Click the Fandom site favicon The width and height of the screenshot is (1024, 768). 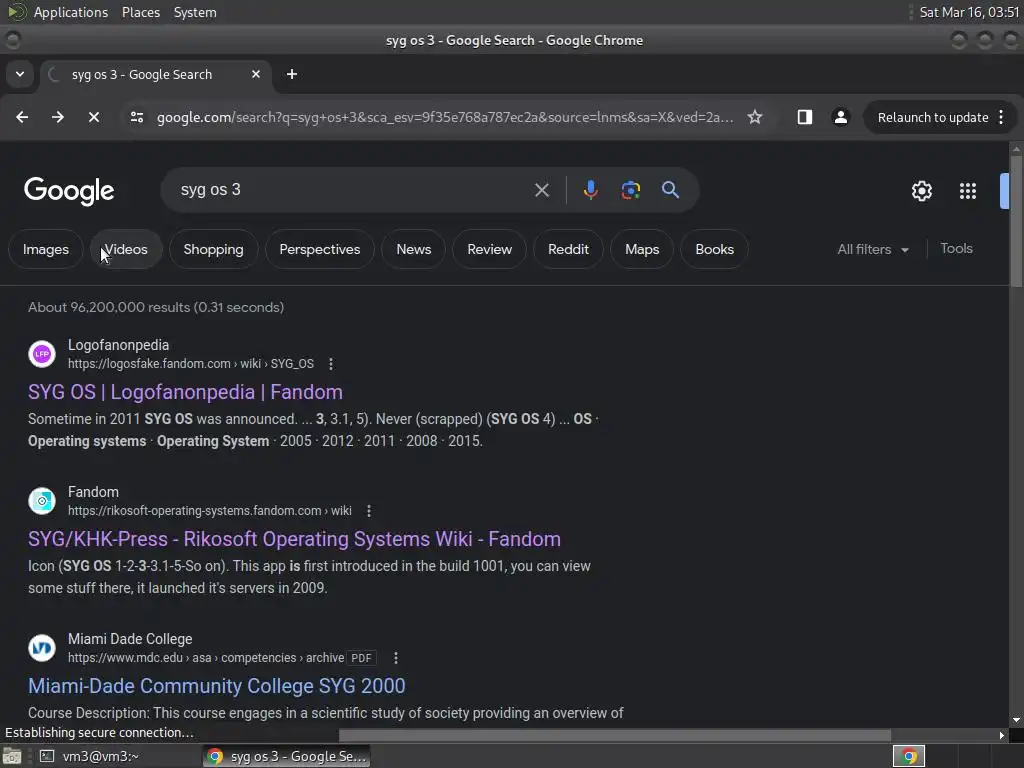42,501
